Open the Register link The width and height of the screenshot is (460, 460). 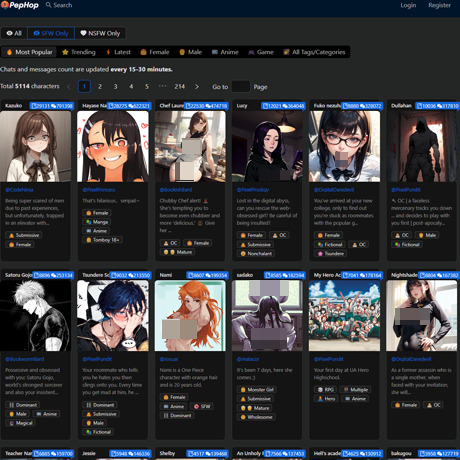tap(439, 5)
